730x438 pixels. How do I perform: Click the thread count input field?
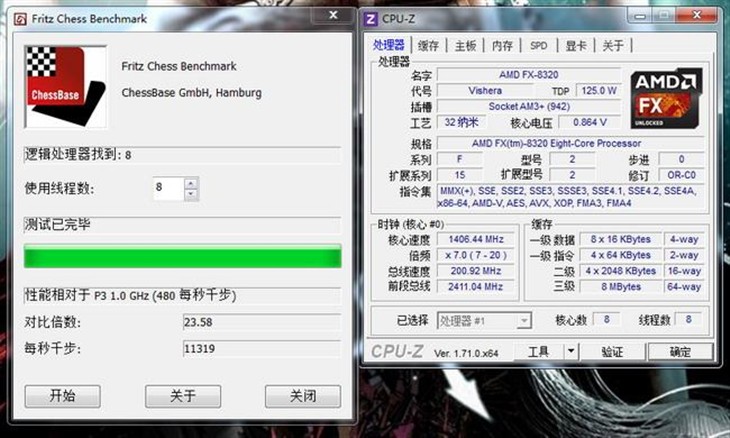168,189
